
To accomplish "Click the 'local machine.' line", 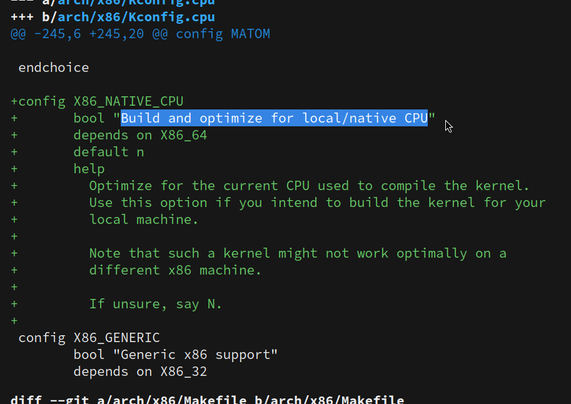I will pyautogui.click(x=144, y=220).
